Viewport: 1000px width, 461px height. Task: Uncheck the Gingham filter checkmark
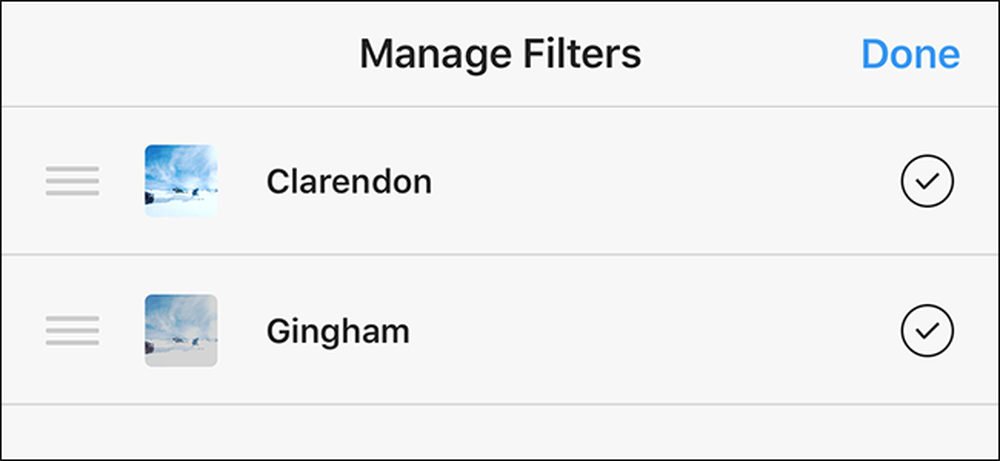coord(927,330)
